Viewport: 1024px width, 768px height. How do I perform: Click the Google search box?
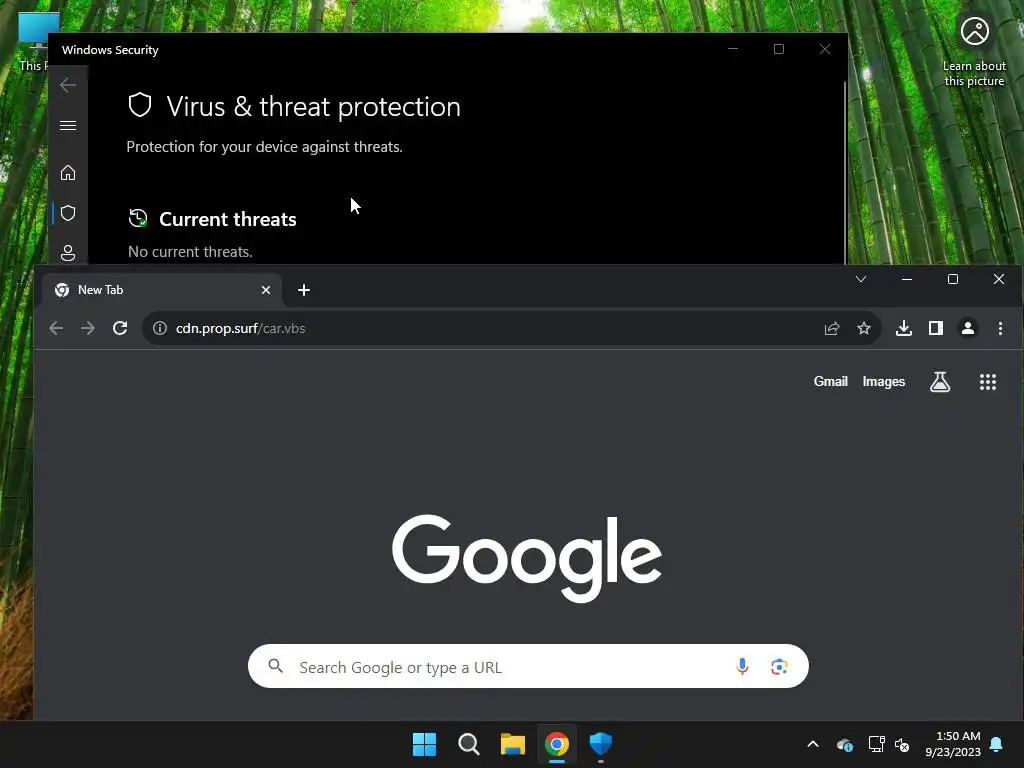click(x=528, y=666)
